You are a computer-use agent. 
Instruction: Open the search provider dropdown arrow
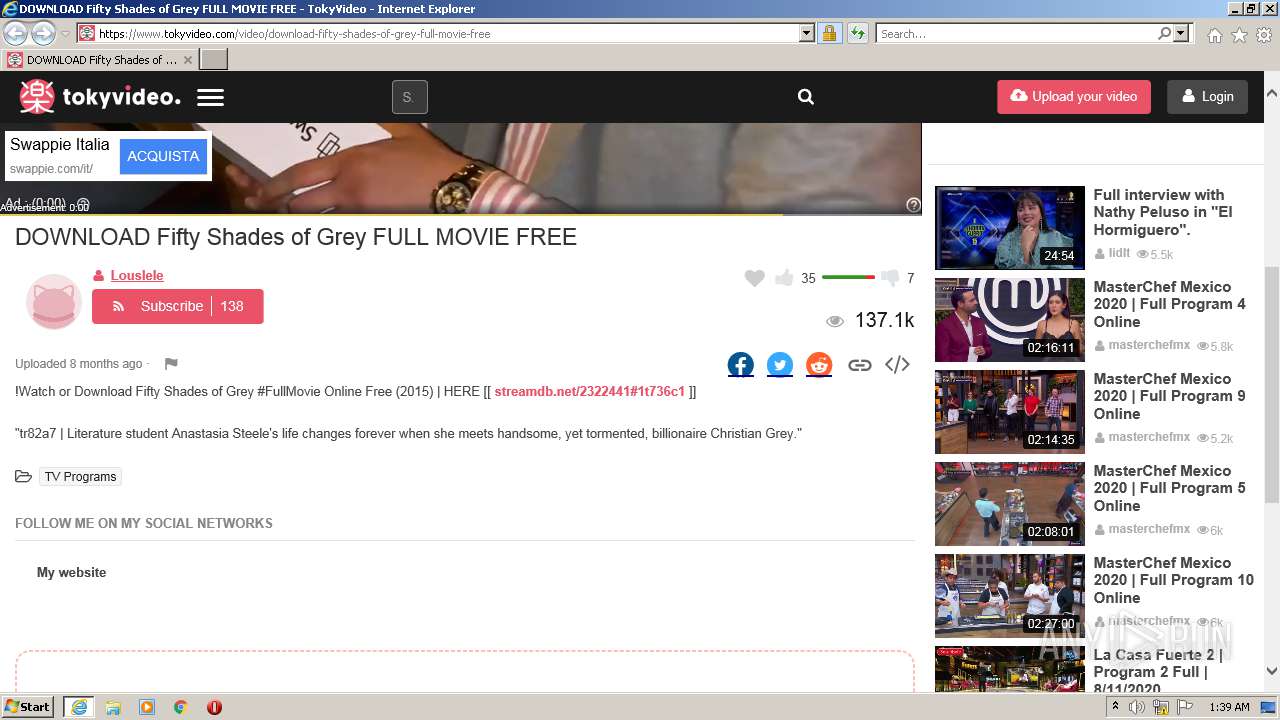coord(1181,33)
